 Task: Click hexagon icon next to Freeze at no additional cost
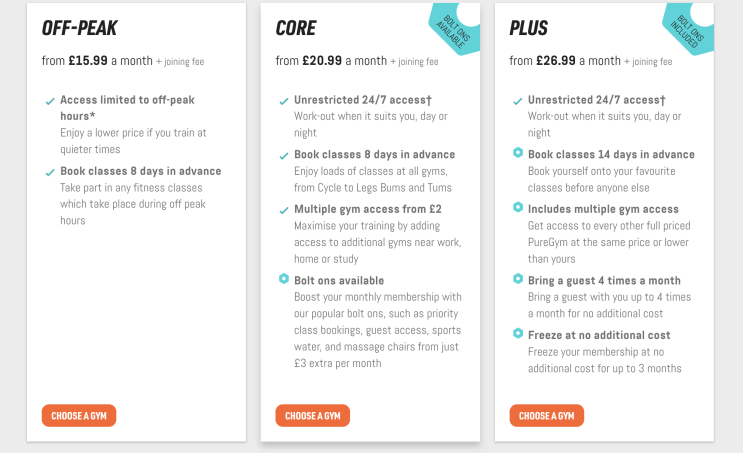[x=518, y=333]
